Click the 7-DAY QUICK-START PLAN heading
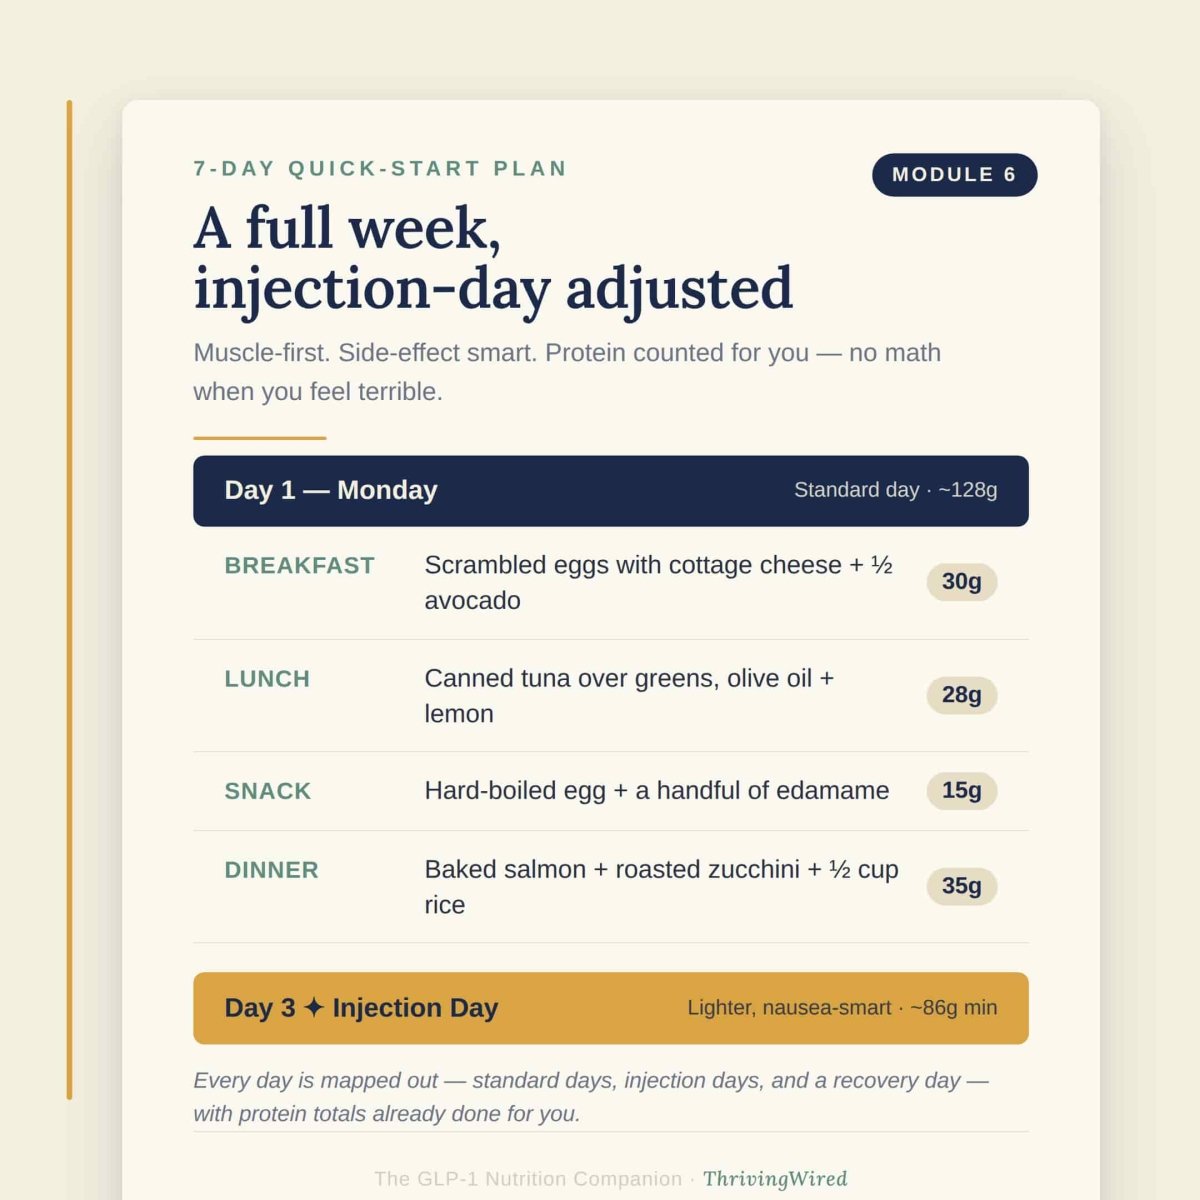The width and height of the screenshot is (1200, 1200). pos(380,169)
